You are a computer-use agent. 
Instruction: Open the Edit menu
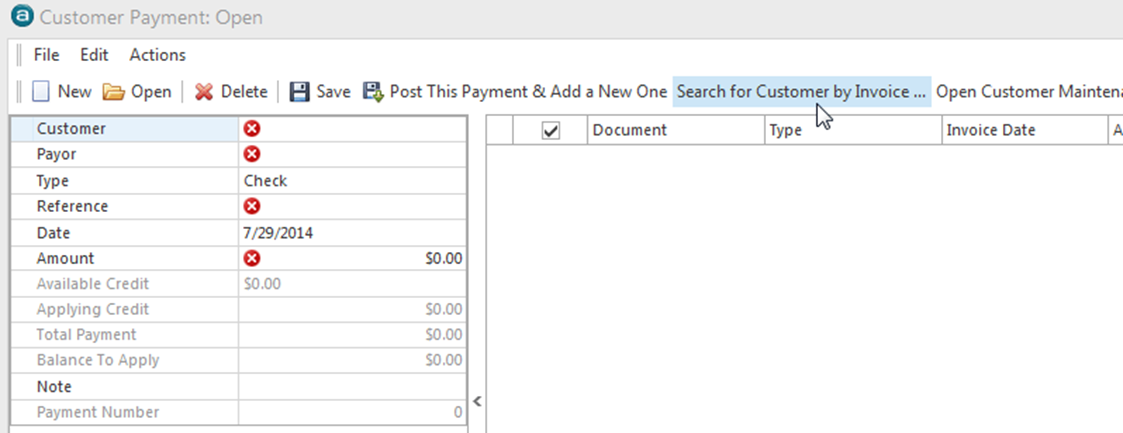point(94,55)
